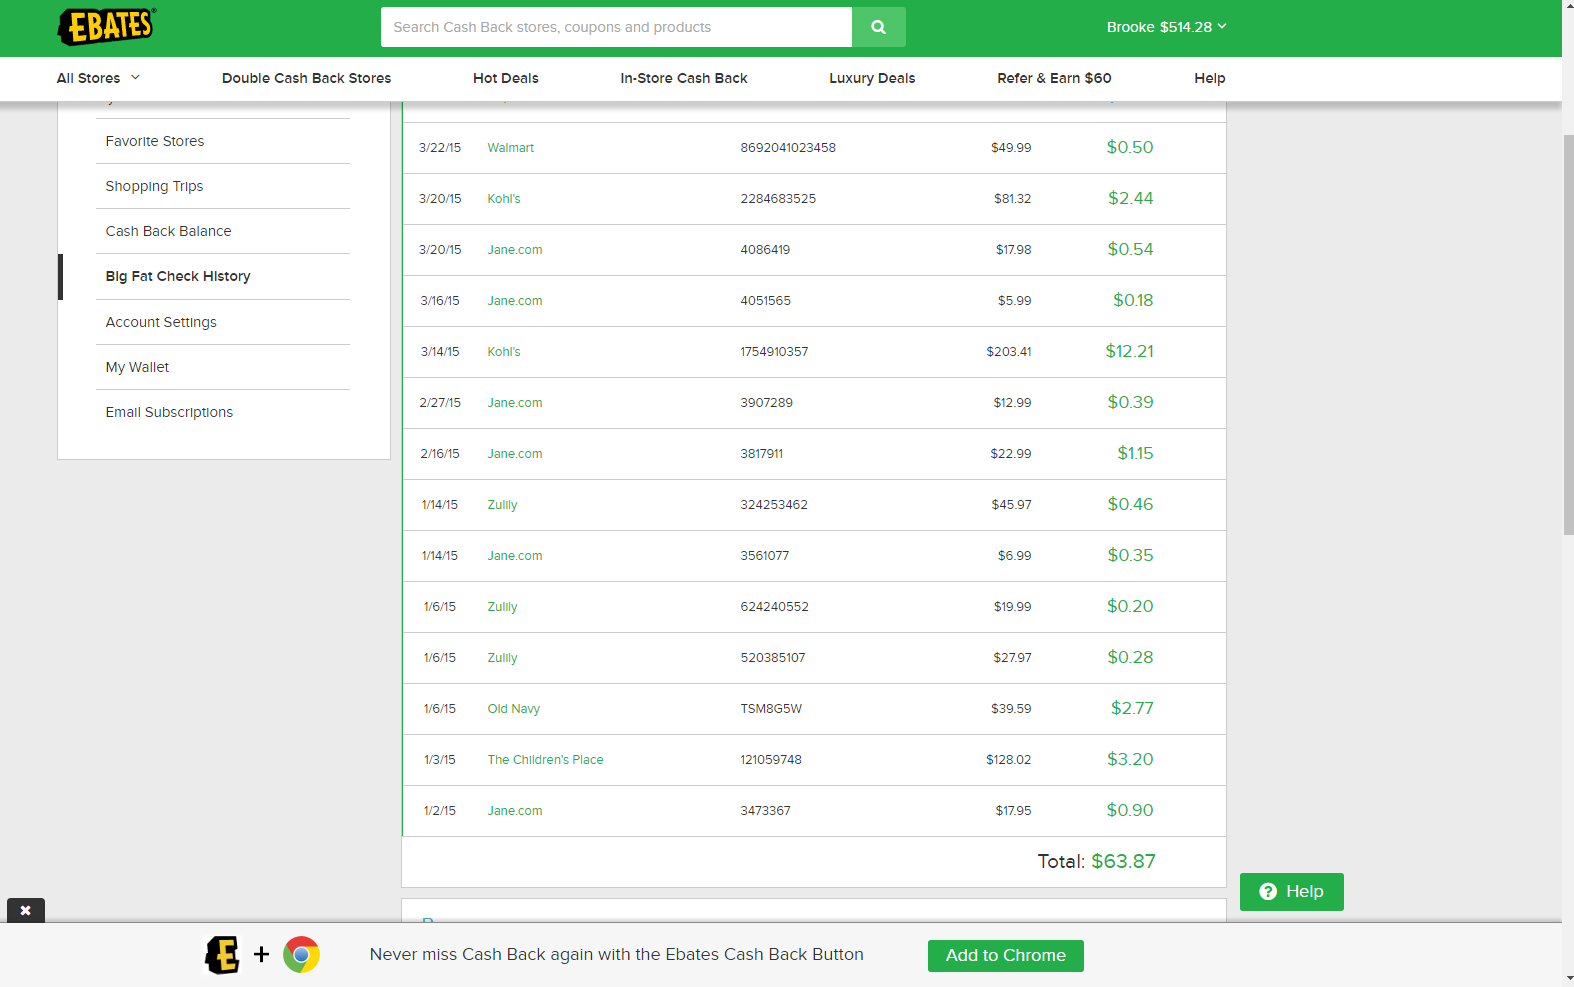Click Jane.com link for order 3561077
The height and width of the screenshot is (987, 1574).
click(x=515, y=556)
